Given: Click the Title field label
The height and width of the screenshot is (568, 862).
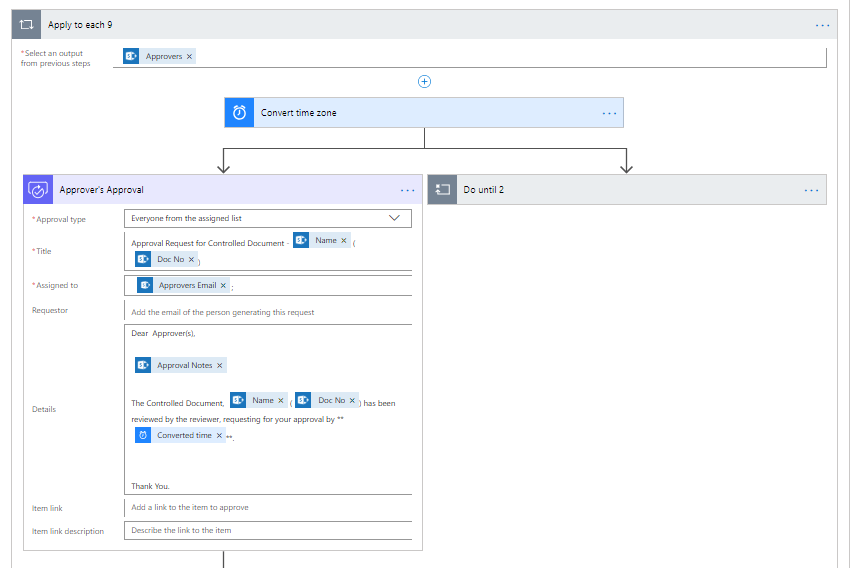Looking at the screenshot, I should click(43, 251).
